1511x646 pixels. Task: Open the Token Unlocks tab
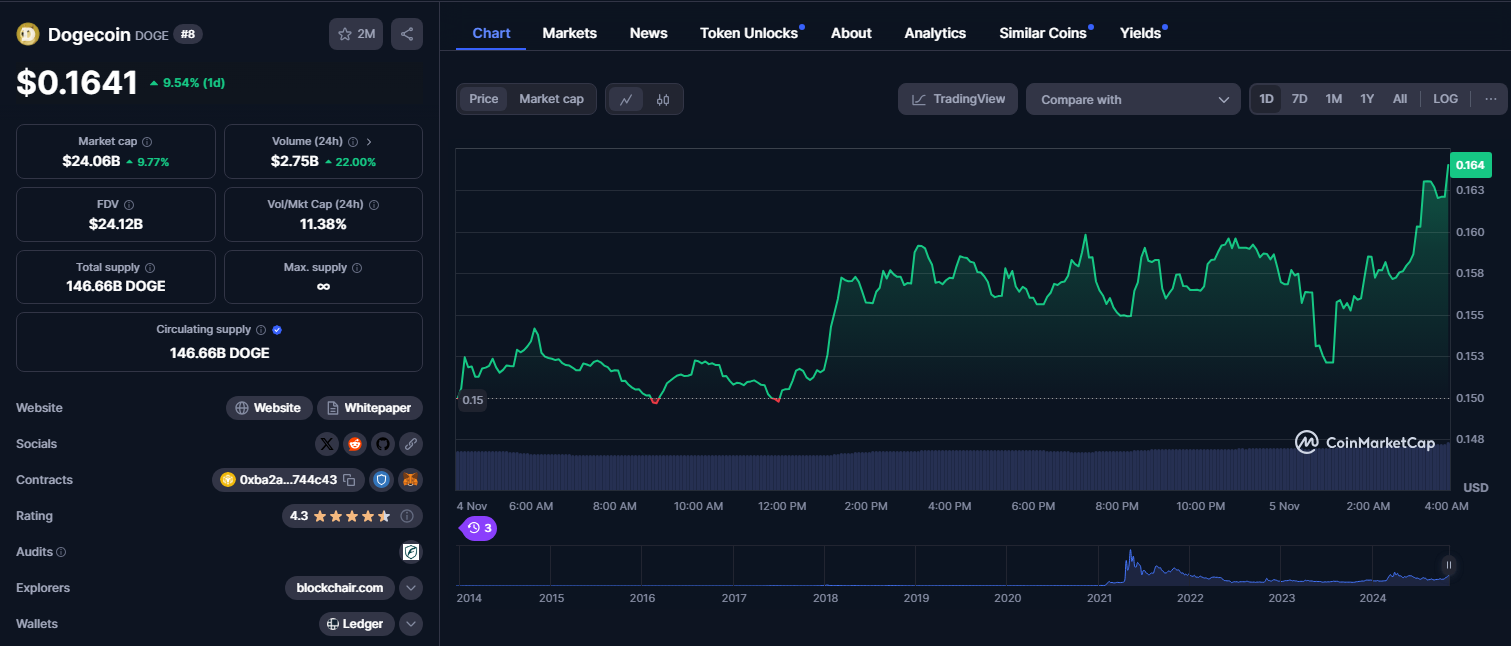tap(749, 33)
